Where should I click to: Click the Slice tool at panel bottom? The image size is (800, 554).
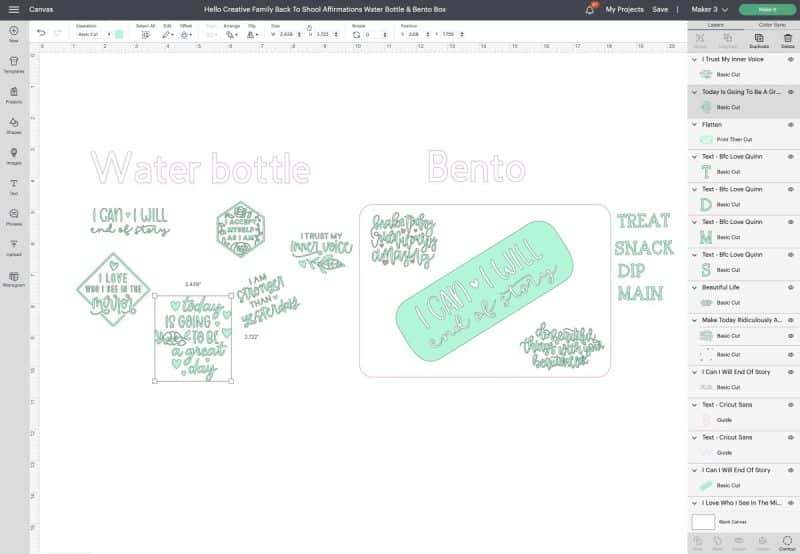[697, 543]
